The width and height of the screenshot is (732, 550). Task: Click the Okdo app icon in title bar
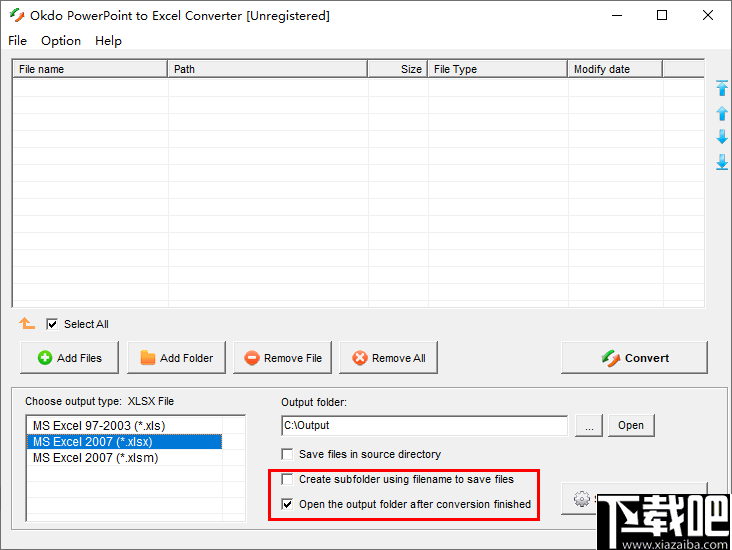17,15
